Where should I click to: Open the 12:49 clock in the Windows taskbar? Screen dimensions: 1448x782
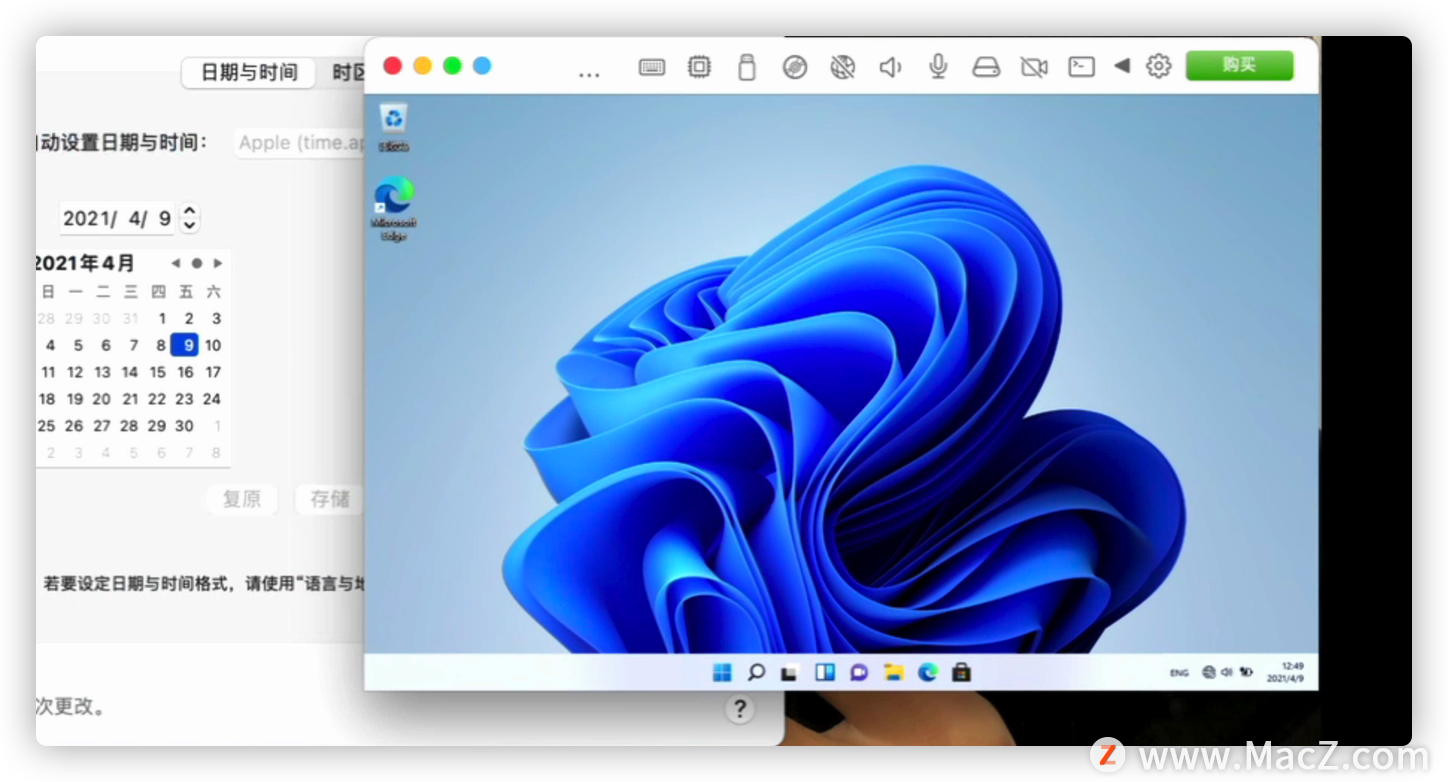click(x=1285, y=672)
